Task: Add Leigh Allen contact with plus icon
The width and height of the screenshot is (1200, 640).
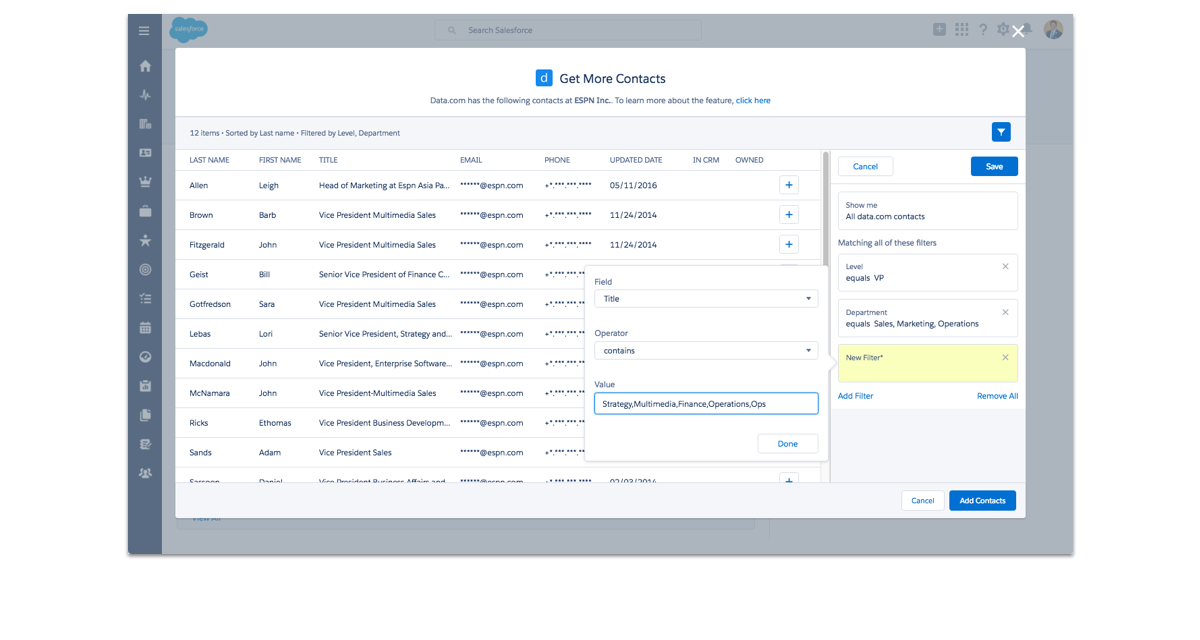Action: coord(788,185)
